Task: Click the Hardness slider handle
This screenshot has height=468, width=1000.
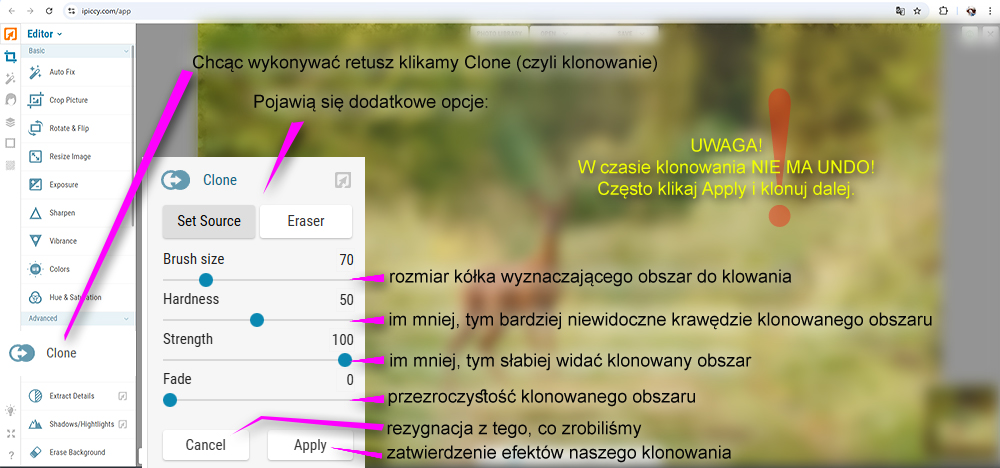Action: 256,320
